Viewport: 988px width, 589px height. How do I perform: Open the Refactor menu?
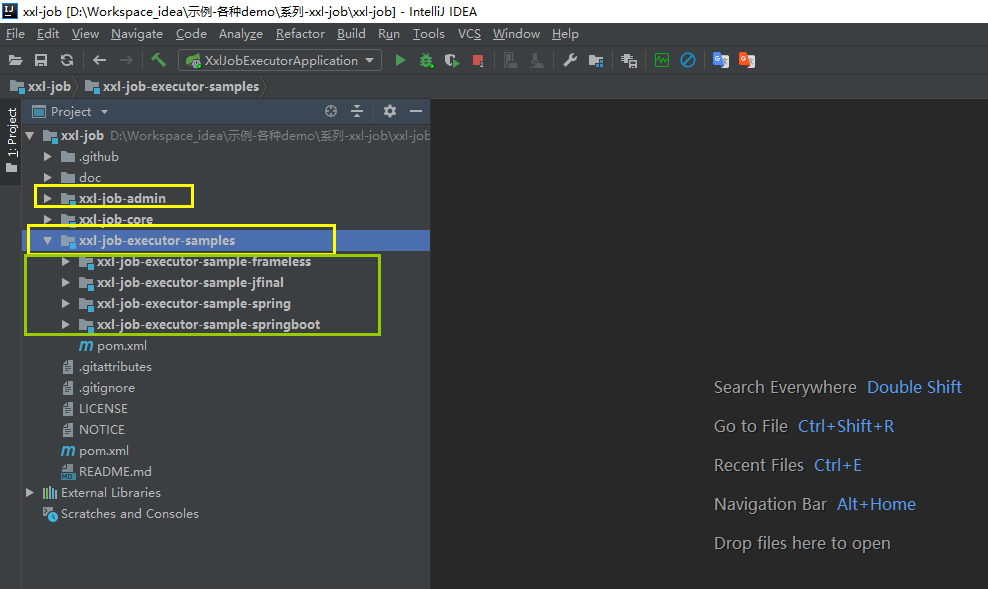[300, 34]
